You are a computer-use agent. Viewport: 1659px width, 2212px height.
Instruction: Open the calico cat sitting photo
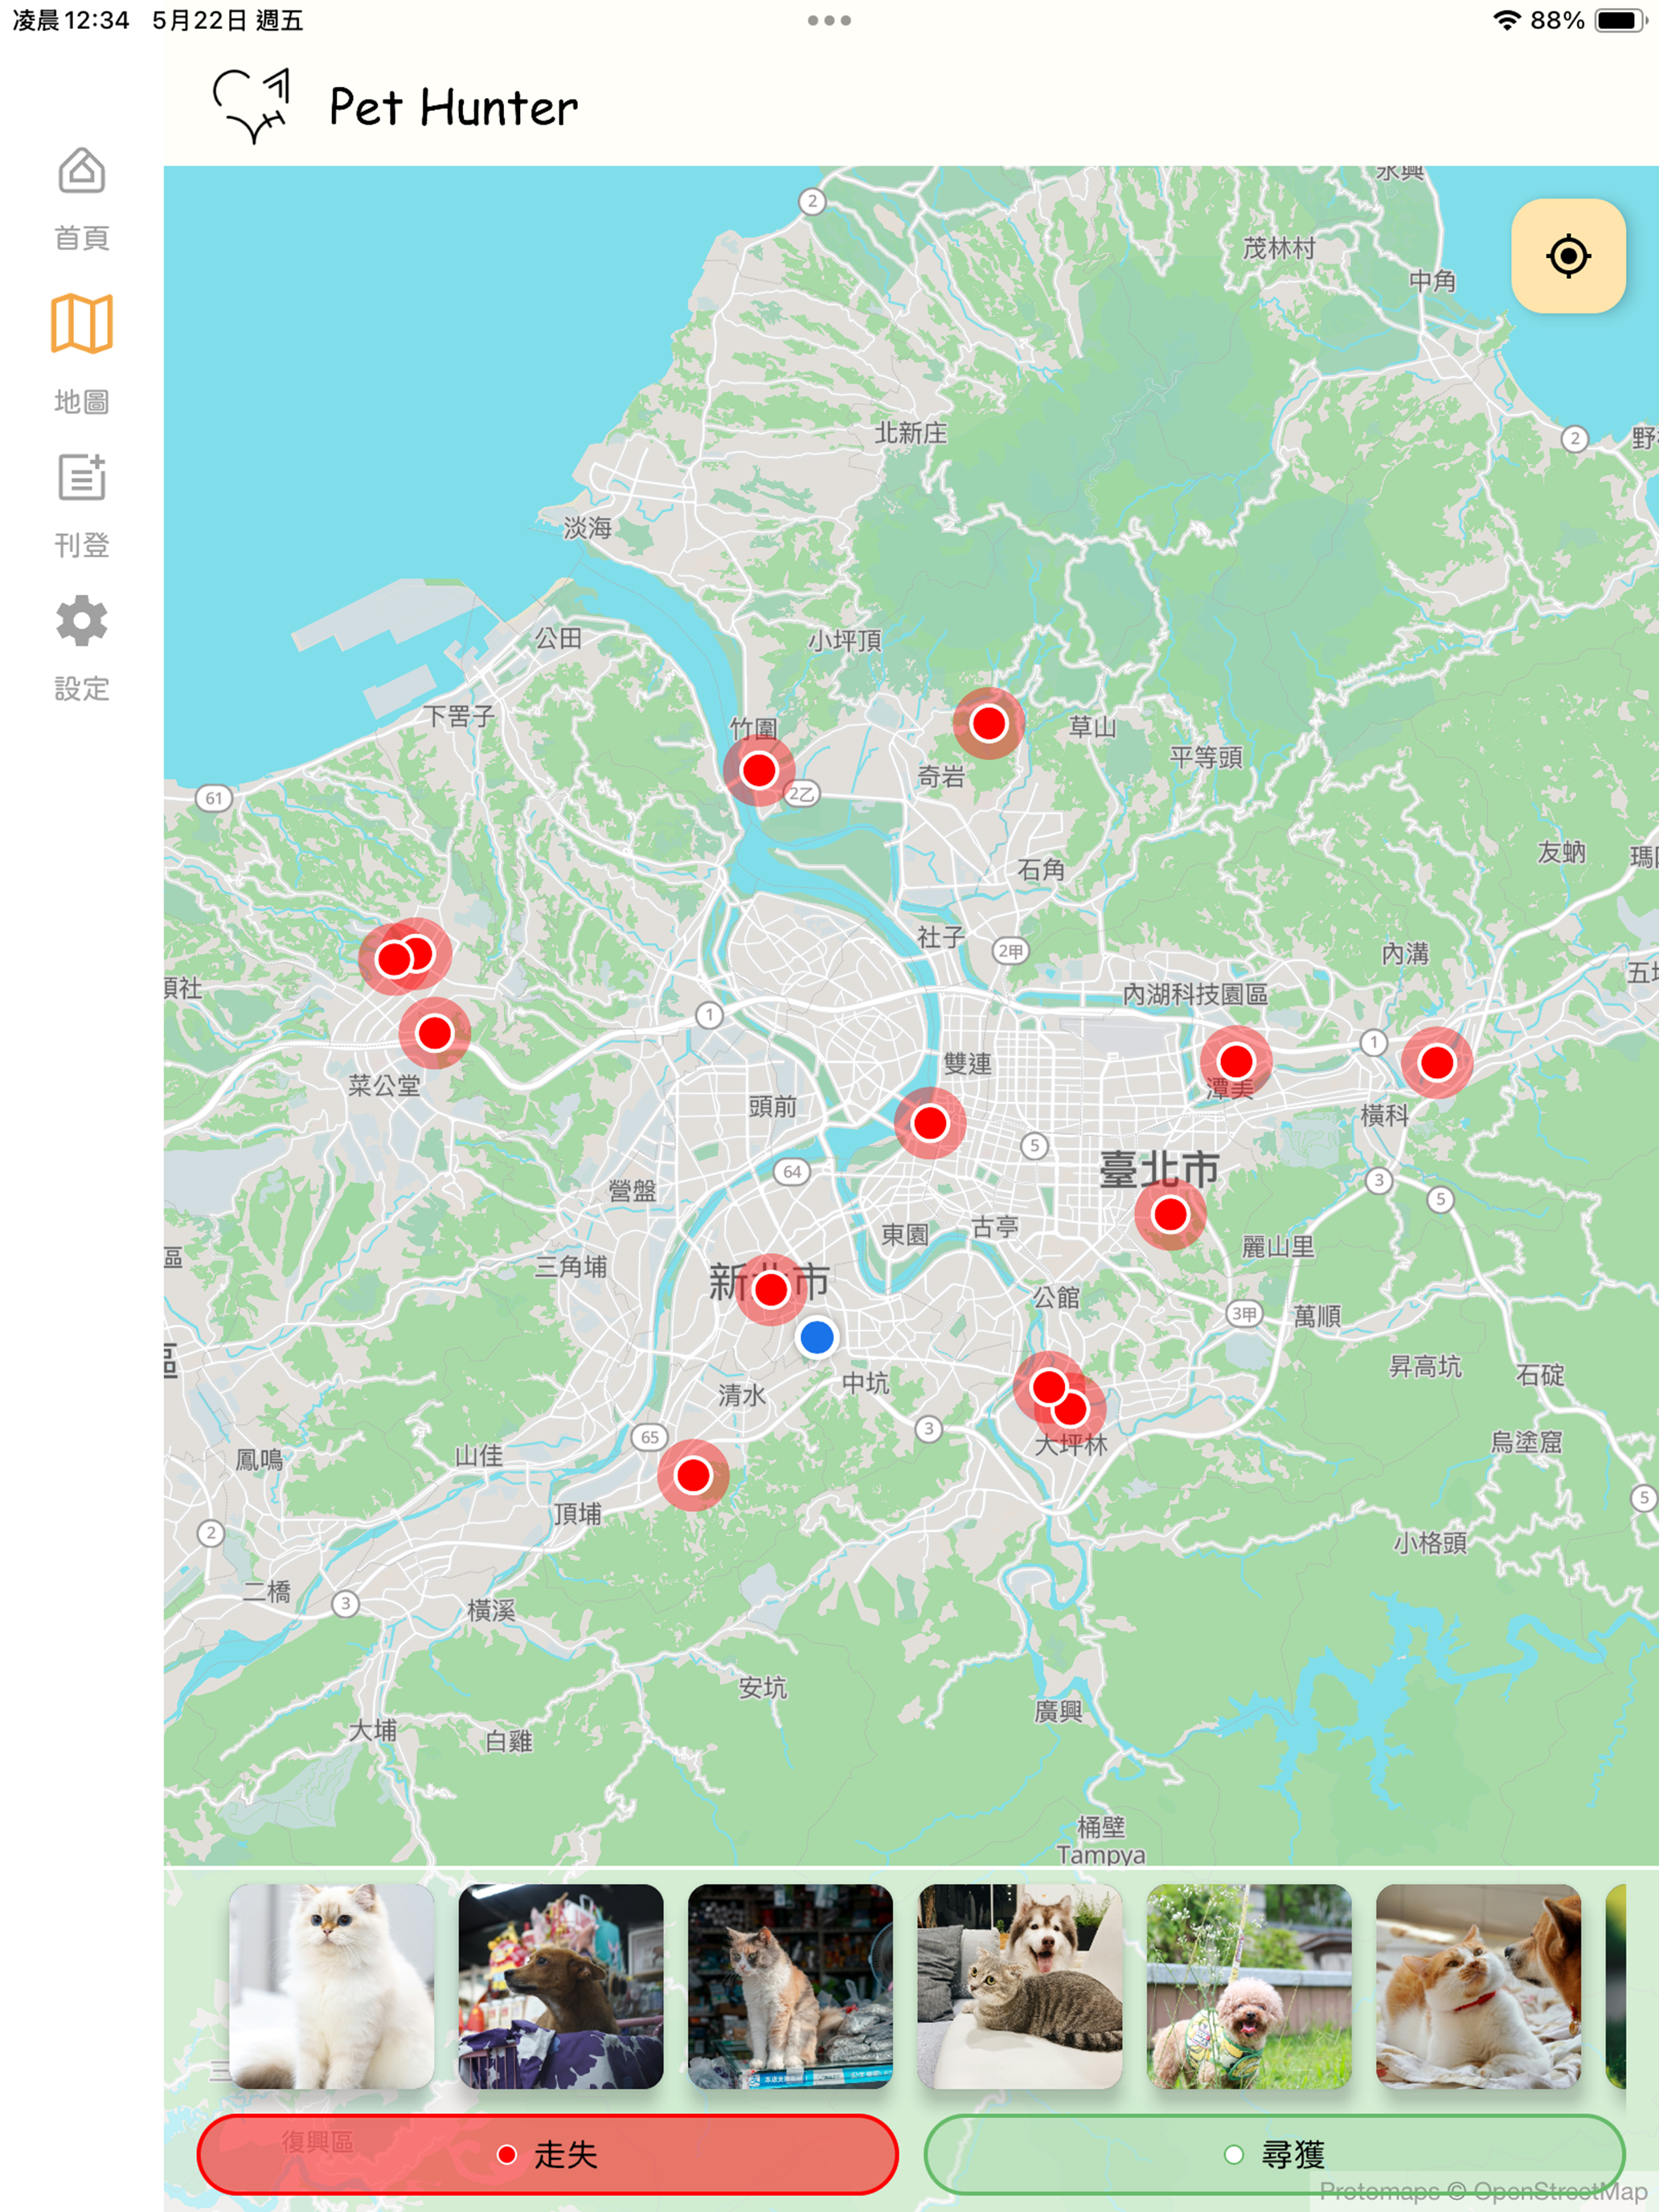pyautogui.click(x=790, y=1986)
